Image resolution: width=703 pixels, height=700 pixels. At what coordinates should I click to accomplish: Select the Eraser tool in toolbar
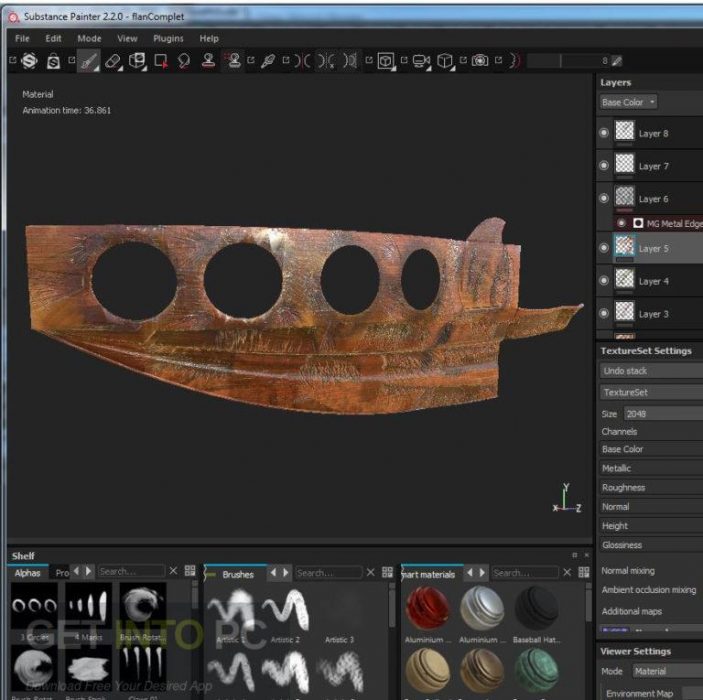click(113, 61)
